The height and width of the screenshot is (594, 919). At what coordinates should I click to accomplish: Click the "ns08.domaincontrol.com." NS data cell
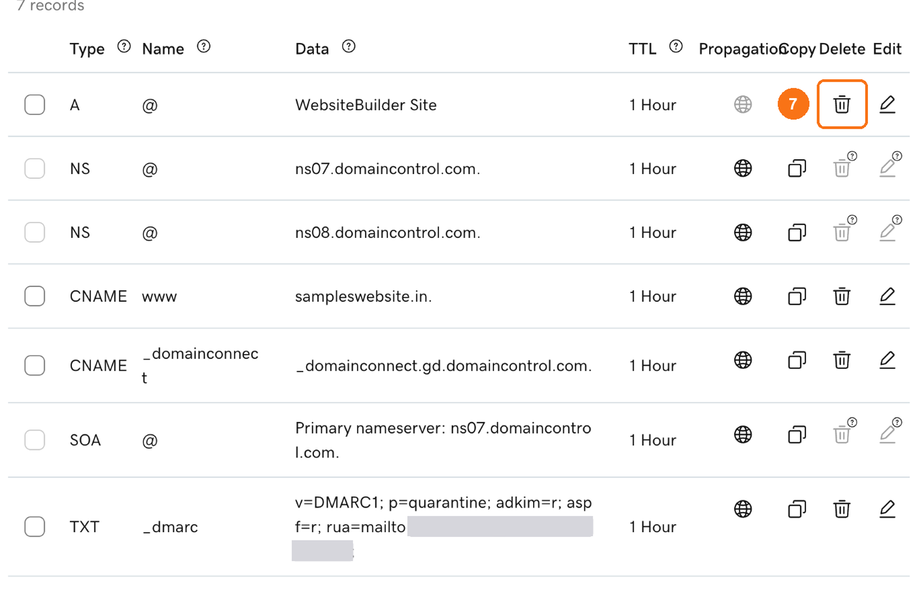[387, 233]
